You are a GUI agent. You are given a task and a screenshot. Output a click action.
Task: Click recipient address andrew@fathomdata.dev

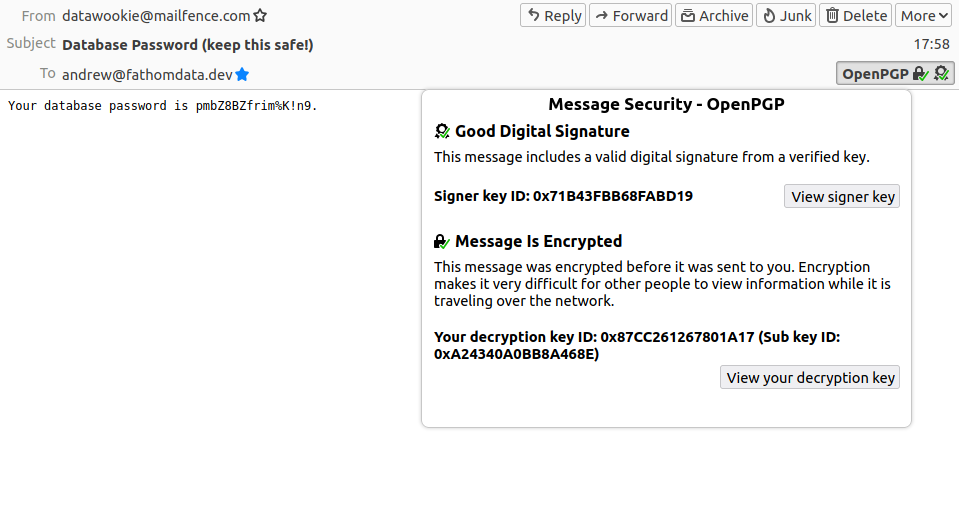(146, 74)
